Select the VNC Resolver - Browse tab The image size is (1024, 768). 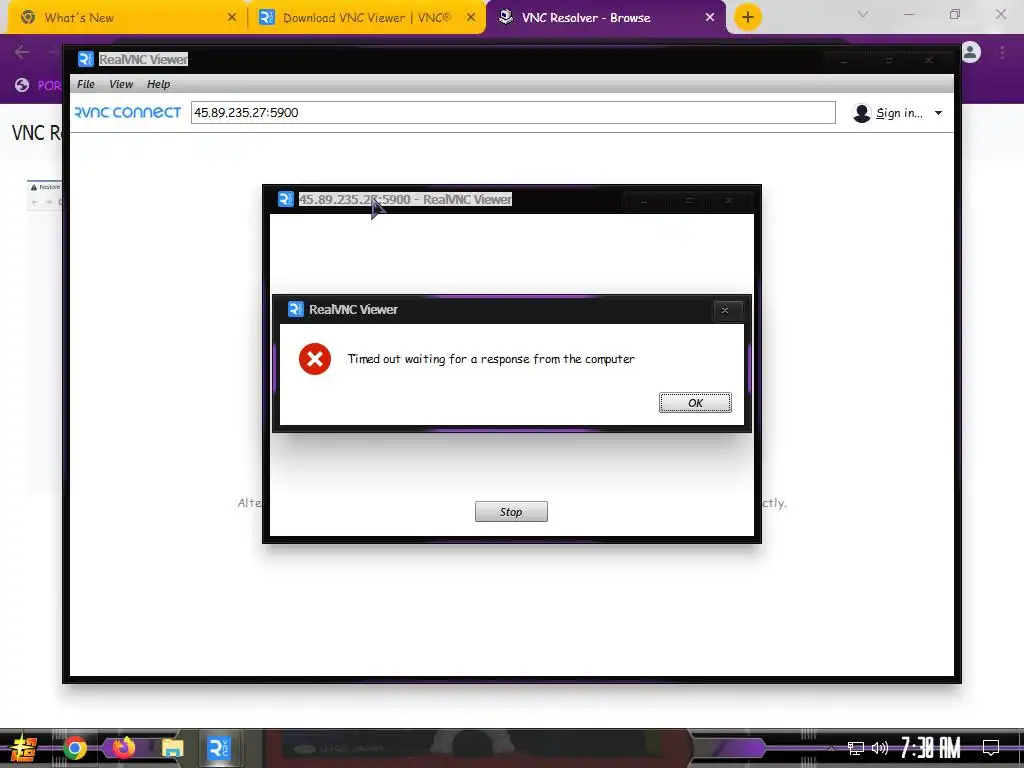(x=605, y=18)
